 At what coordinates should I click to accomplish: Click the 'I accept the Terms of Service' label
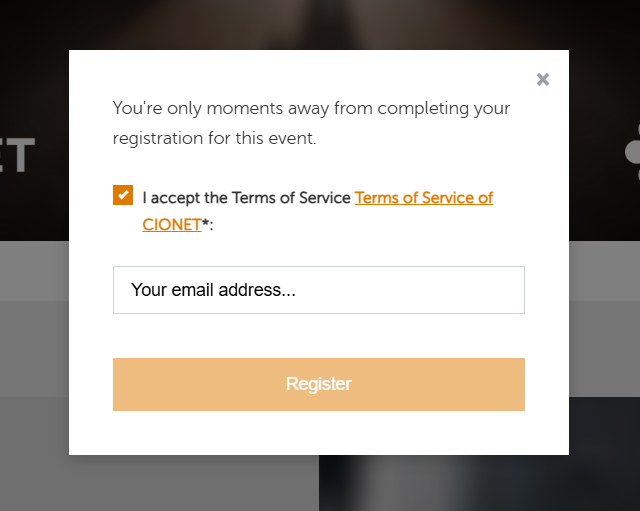[246, 198]
